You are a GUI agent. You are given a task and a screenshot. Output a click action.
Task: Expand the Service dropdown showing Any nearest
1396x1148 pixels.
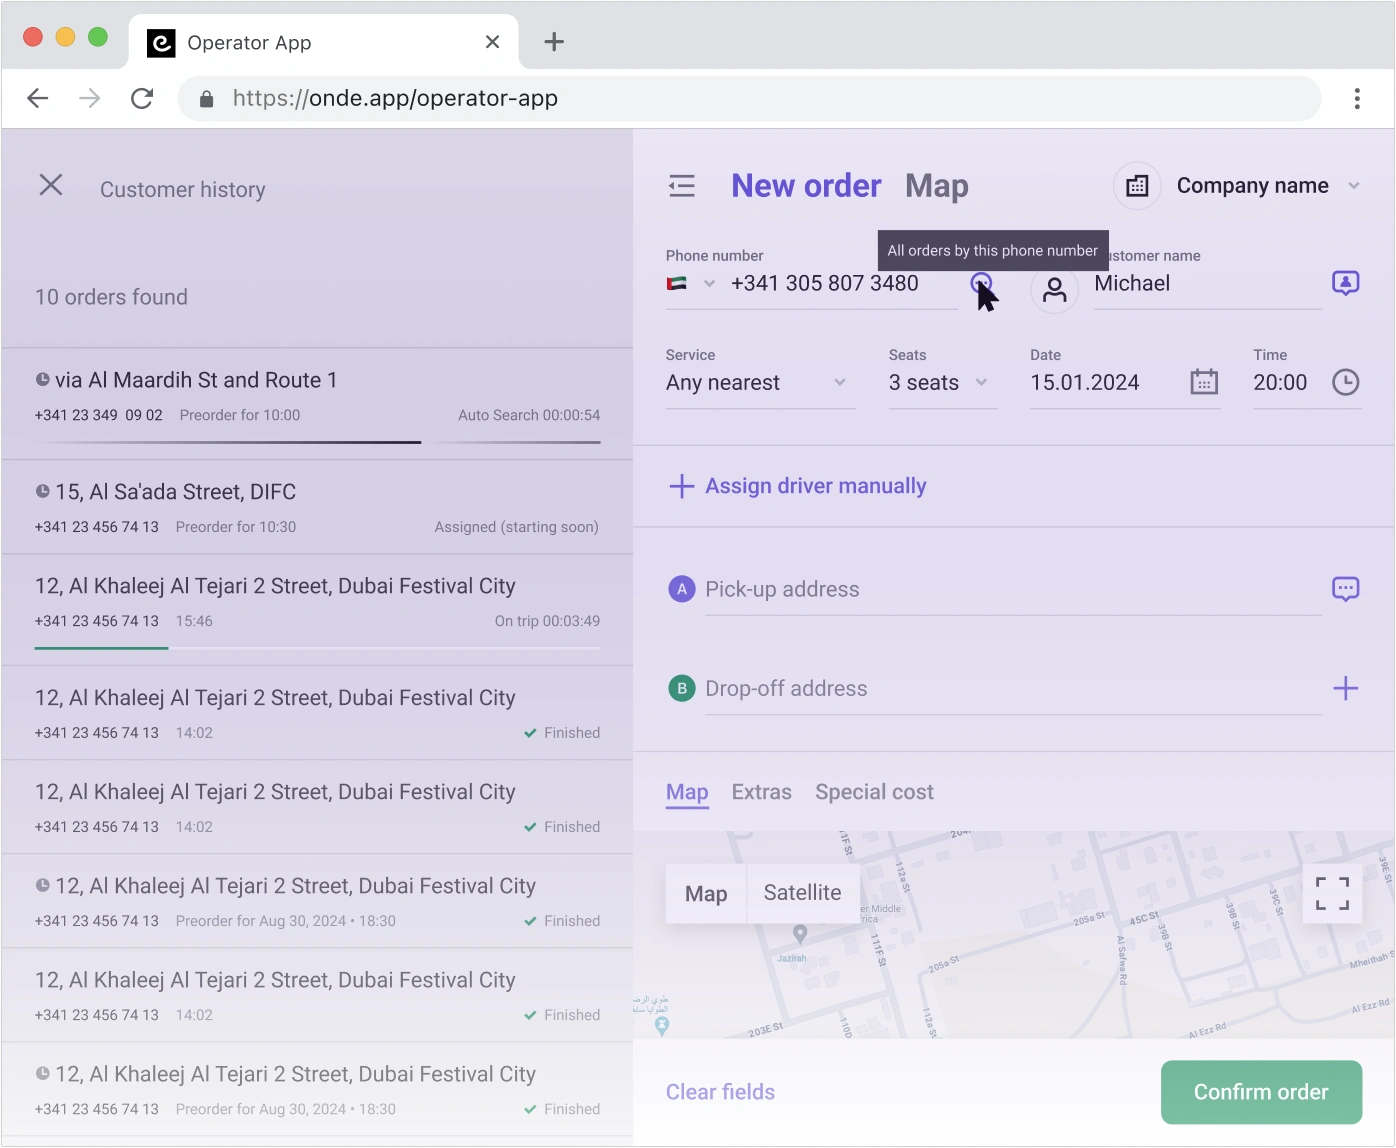pos(759,383)
